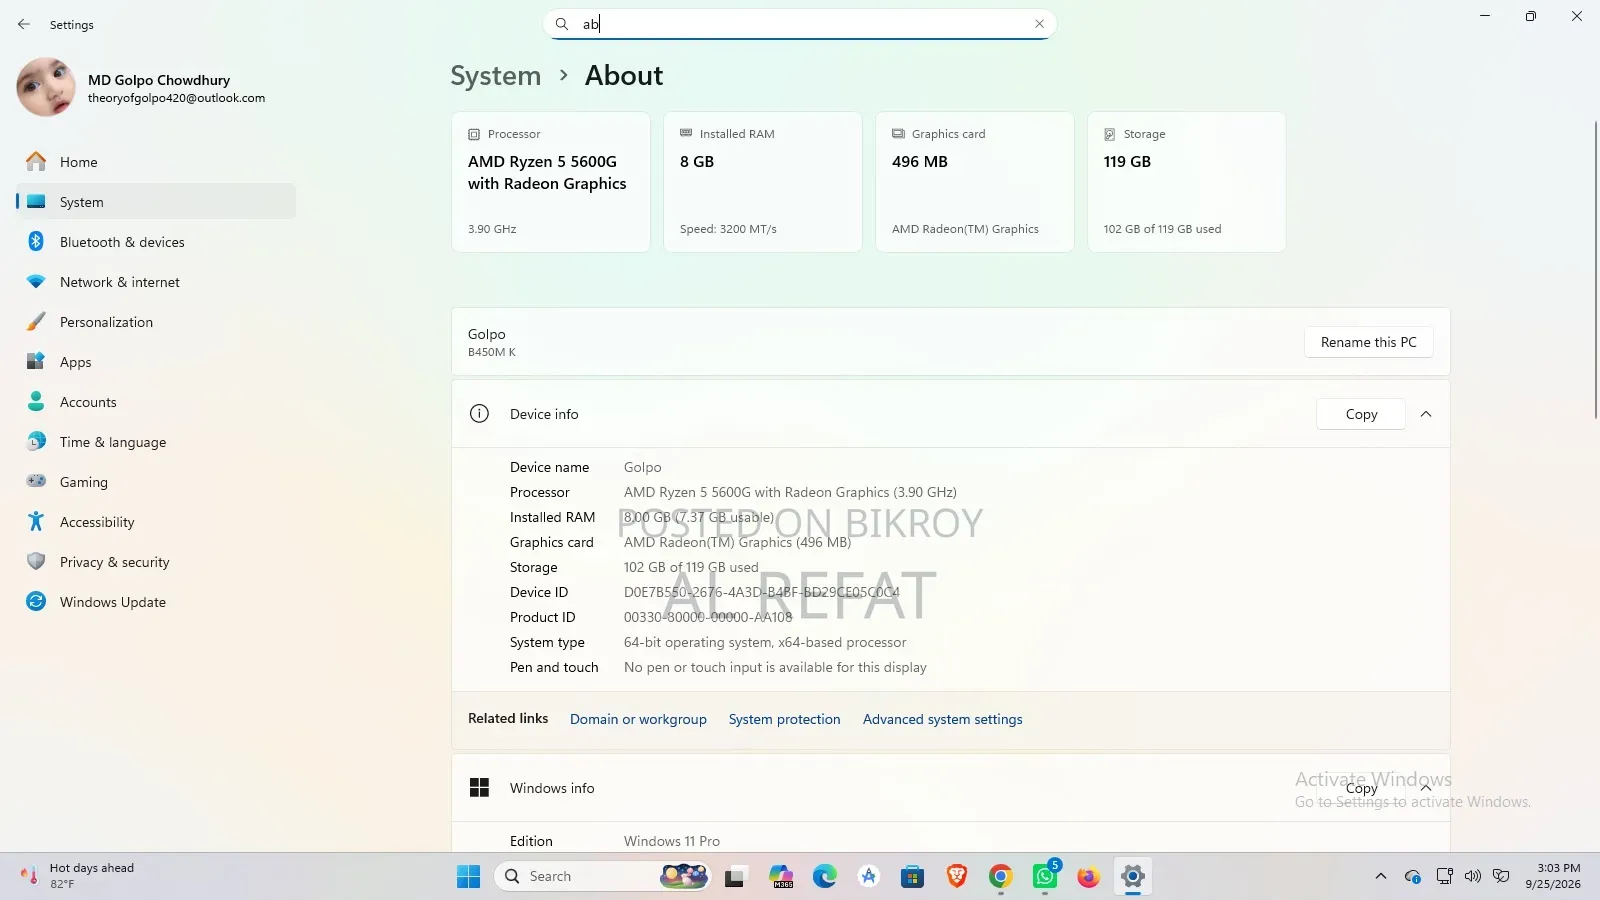Click the System breadcrumb link

(x=495, y=76)
